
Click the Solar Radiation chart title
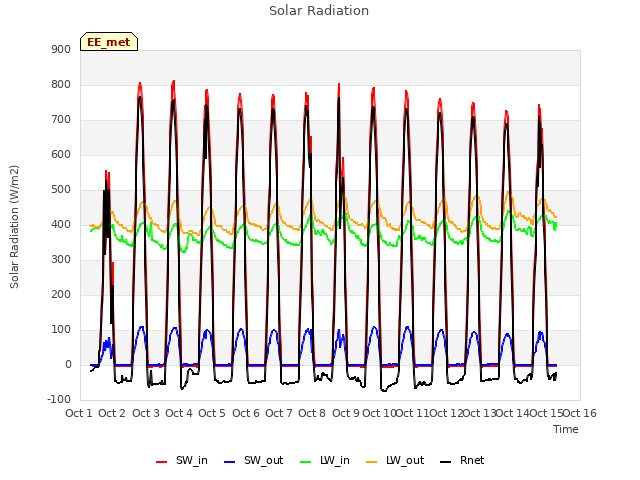(319, 11)
